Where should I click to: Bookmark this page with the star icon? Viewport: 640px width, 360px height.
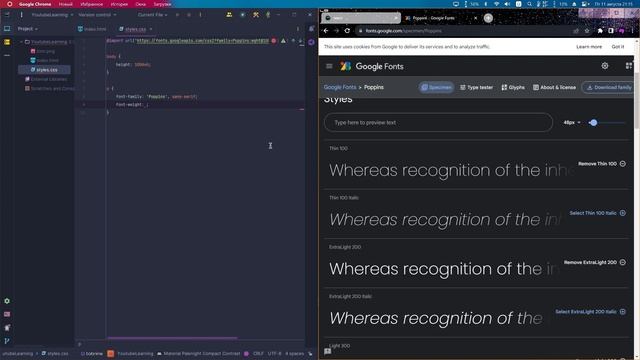[587, 31]
